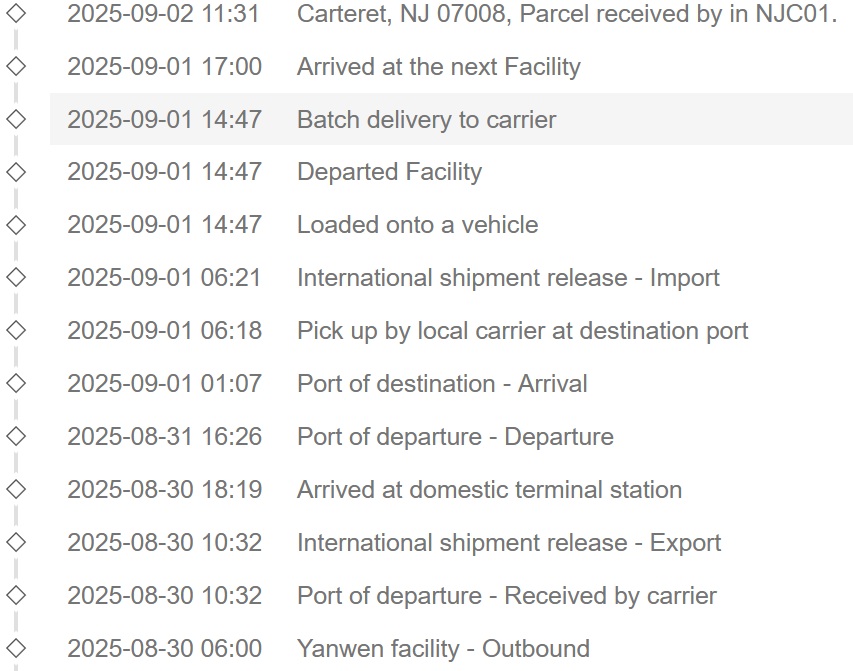The width and height of the screenshot is (853, 671).
Task: Click diamond marker for Yanwen facility Outbound
Action: 16,648
